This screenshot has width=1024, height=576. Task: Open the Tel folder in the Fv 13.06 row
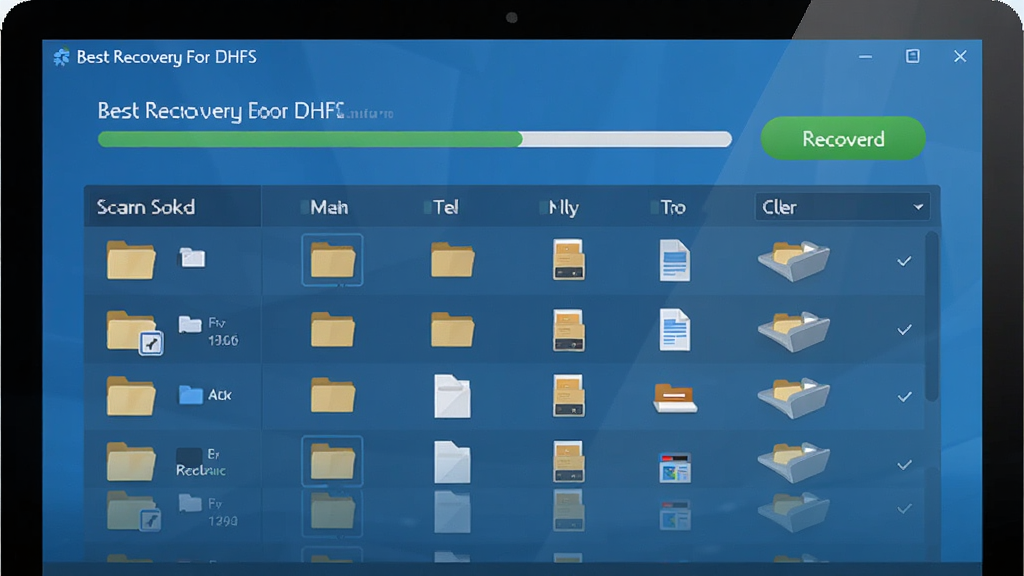click(453, 329)
